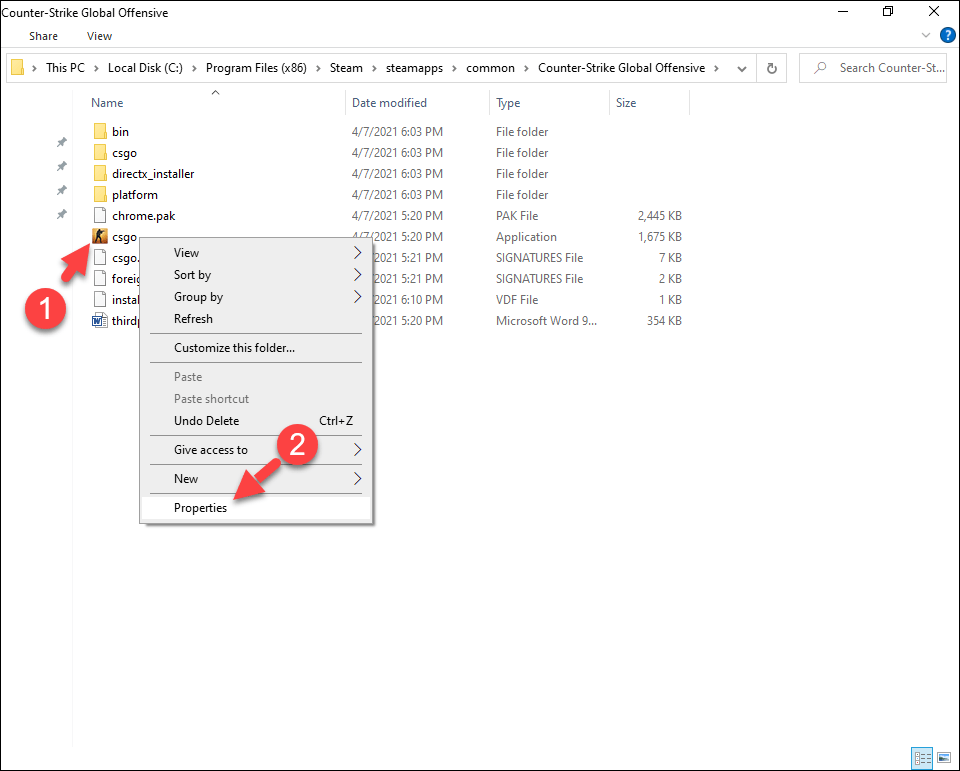
Task: Choose Customize this folder option
Action: pyautogui.click(x=234, y=348)
